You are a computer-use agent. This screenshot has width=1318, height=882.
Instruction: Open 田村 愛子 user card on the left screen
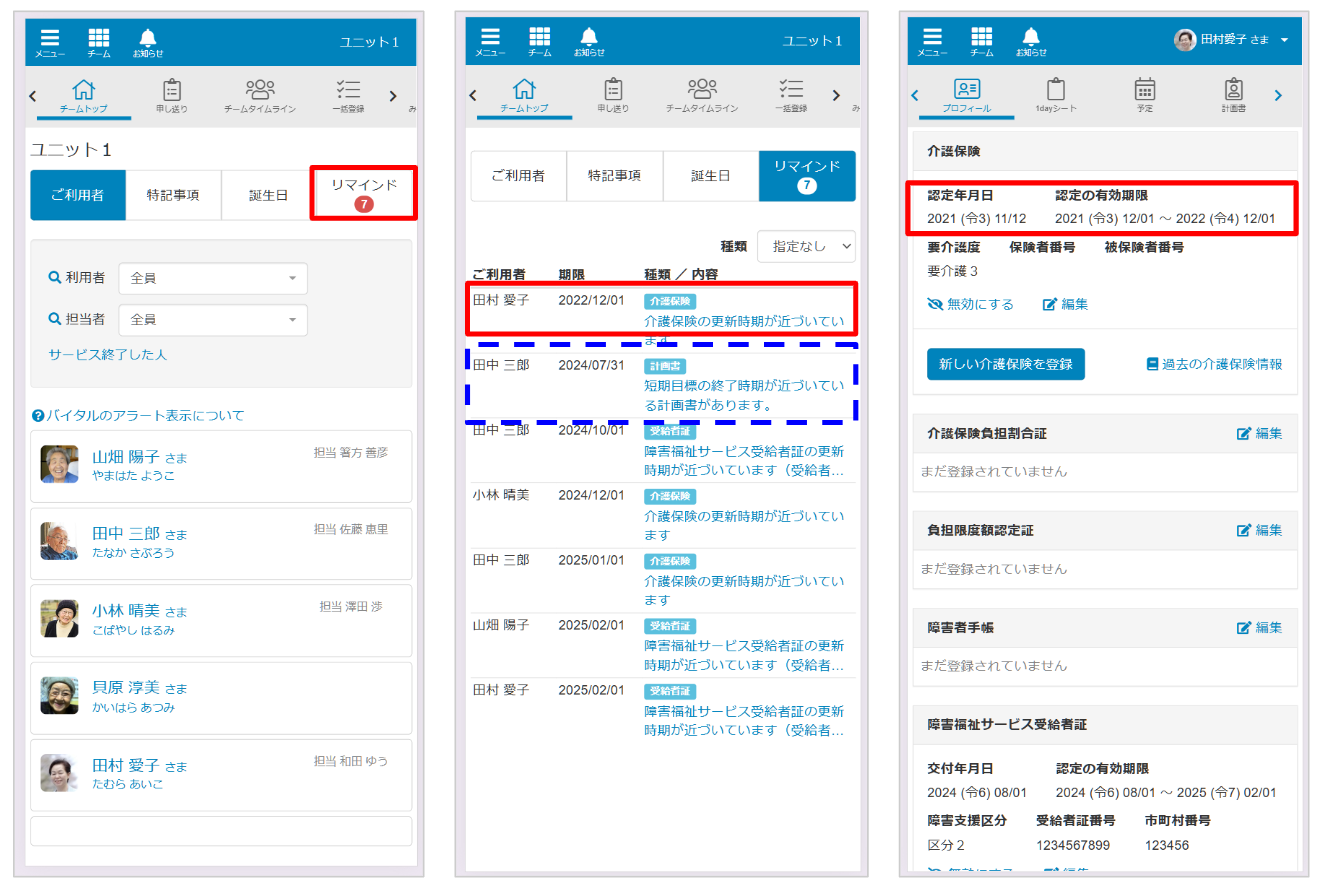coord(221,775)
